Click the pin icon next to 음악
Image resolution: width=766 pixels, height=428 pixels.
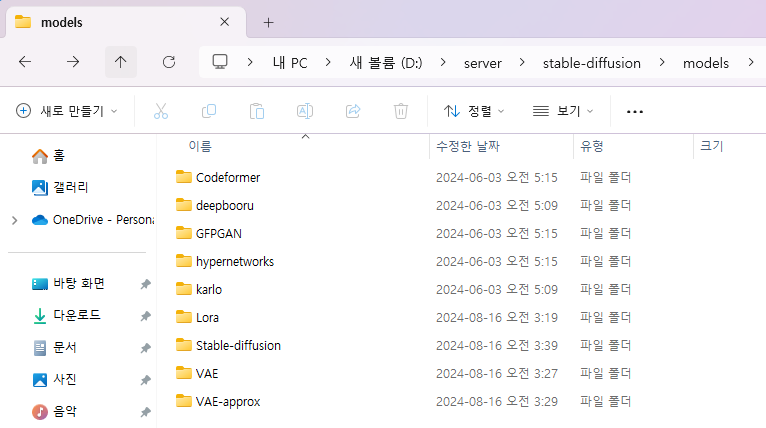(146, 412)
